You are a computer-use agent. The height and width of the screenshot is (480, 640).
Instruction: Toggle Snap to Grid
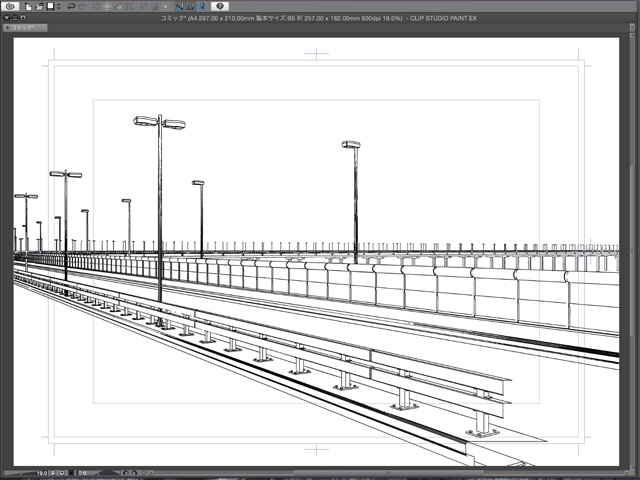click(202, 7)
